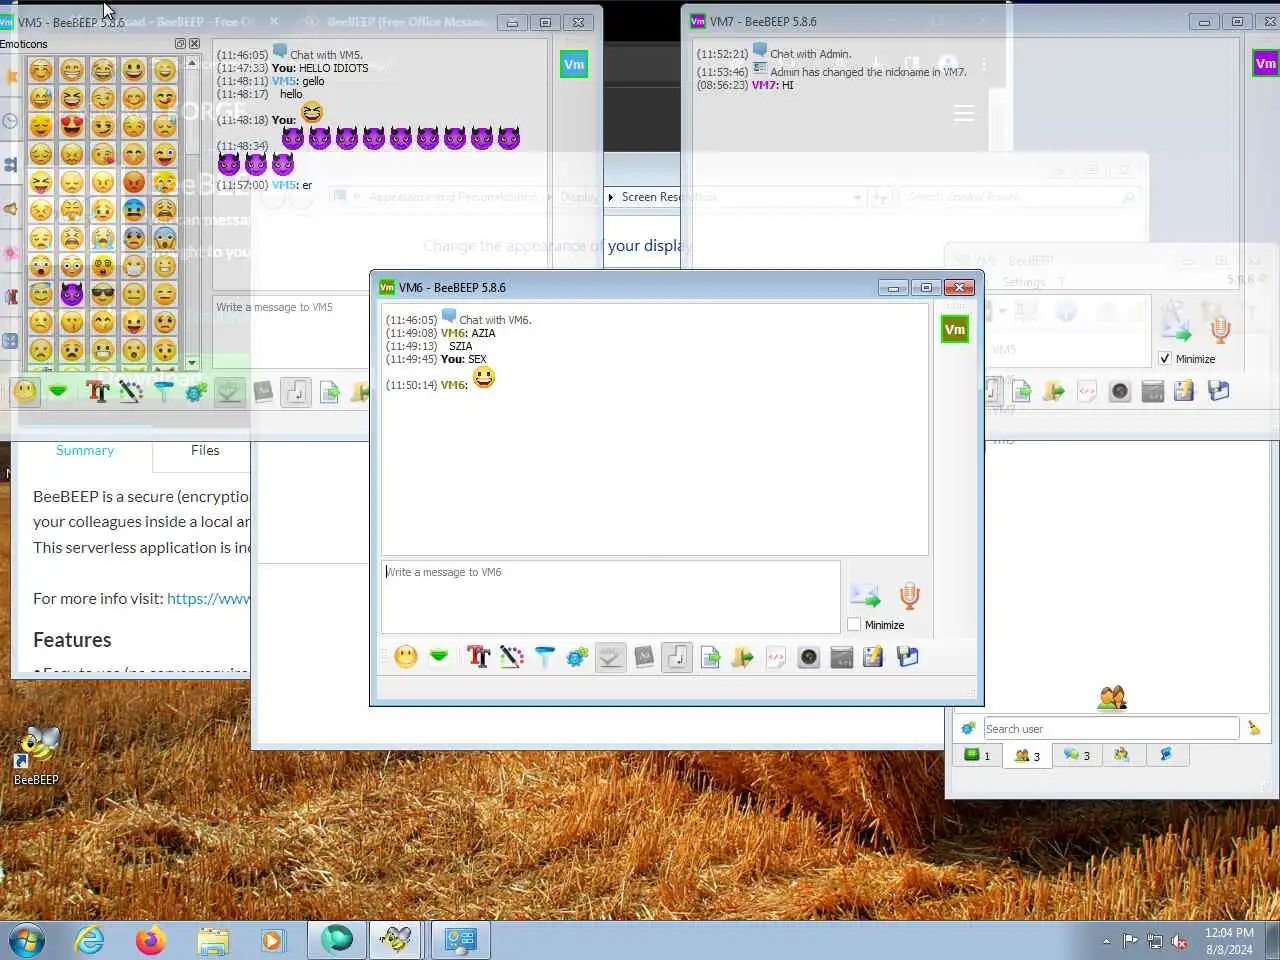Show hidden tray icons arrow

click(x=1106, y=941)
